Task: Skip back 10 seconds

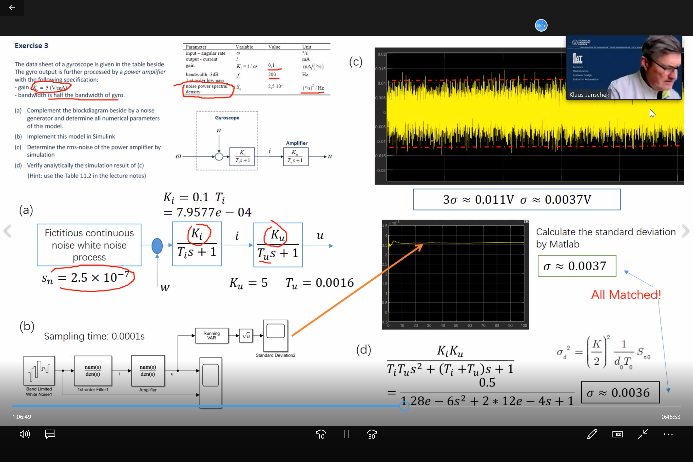Action: click(320, 435)
